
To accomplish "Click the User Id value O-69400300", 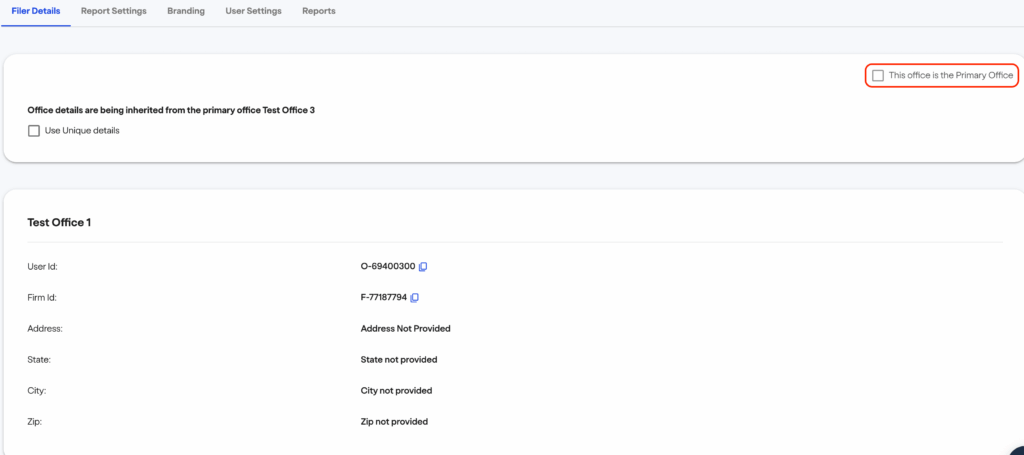I will (388, 267).
